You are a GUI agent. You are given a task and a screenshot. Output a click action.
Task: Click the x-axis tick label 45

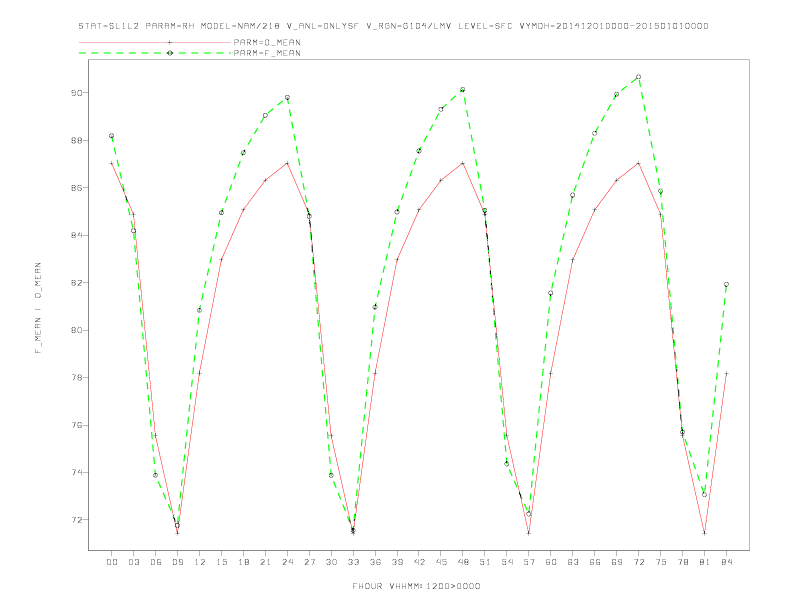[441, 562]
